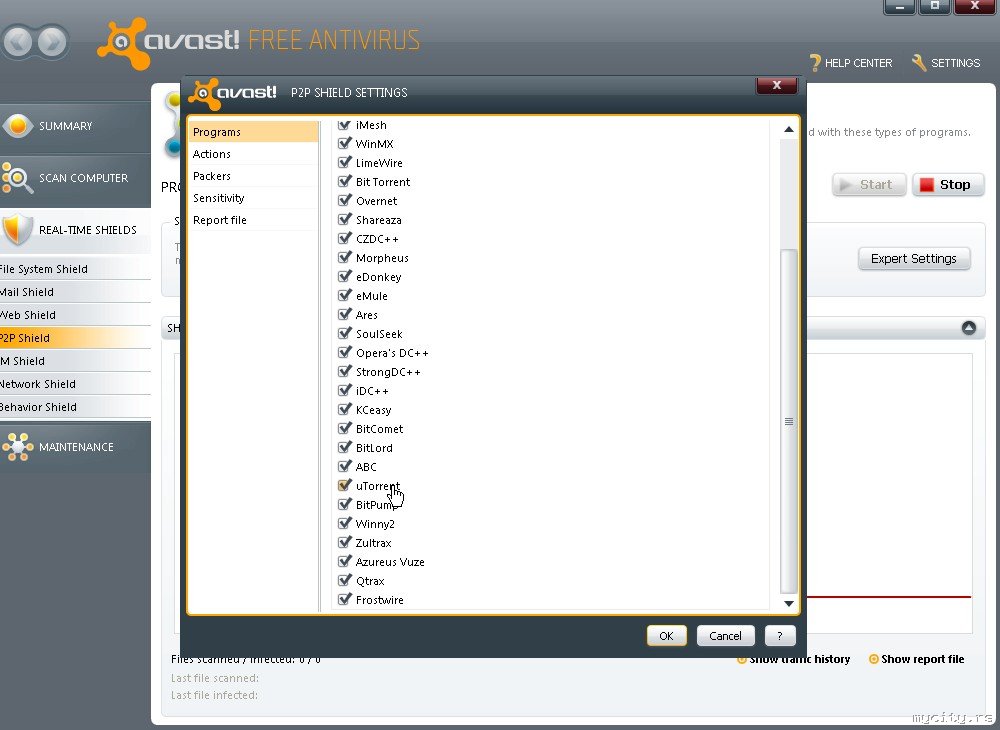Click Show report file bullet icon

click(874, 659)
